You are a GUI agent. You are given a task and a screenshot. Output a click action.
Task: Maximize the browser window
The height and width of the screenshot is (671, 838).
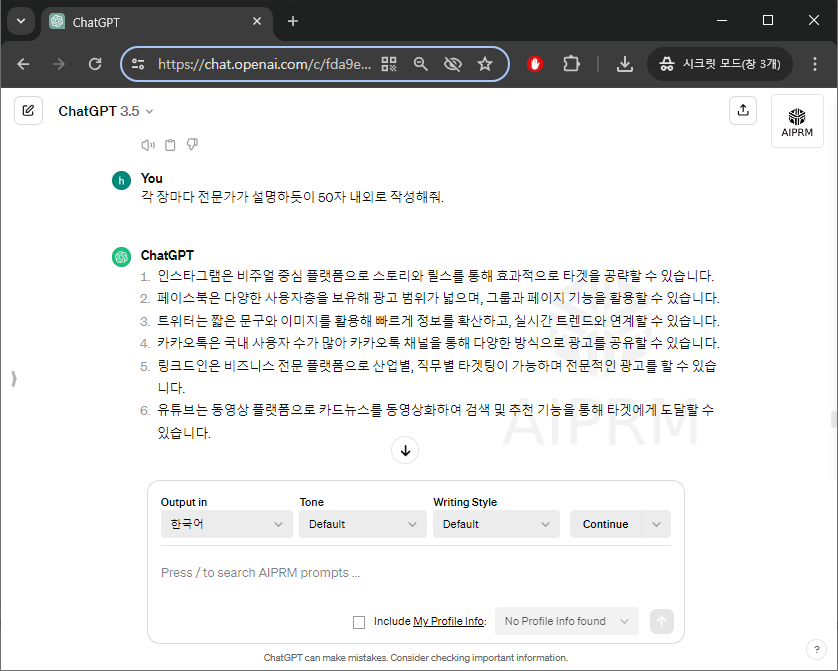(768, 21)
